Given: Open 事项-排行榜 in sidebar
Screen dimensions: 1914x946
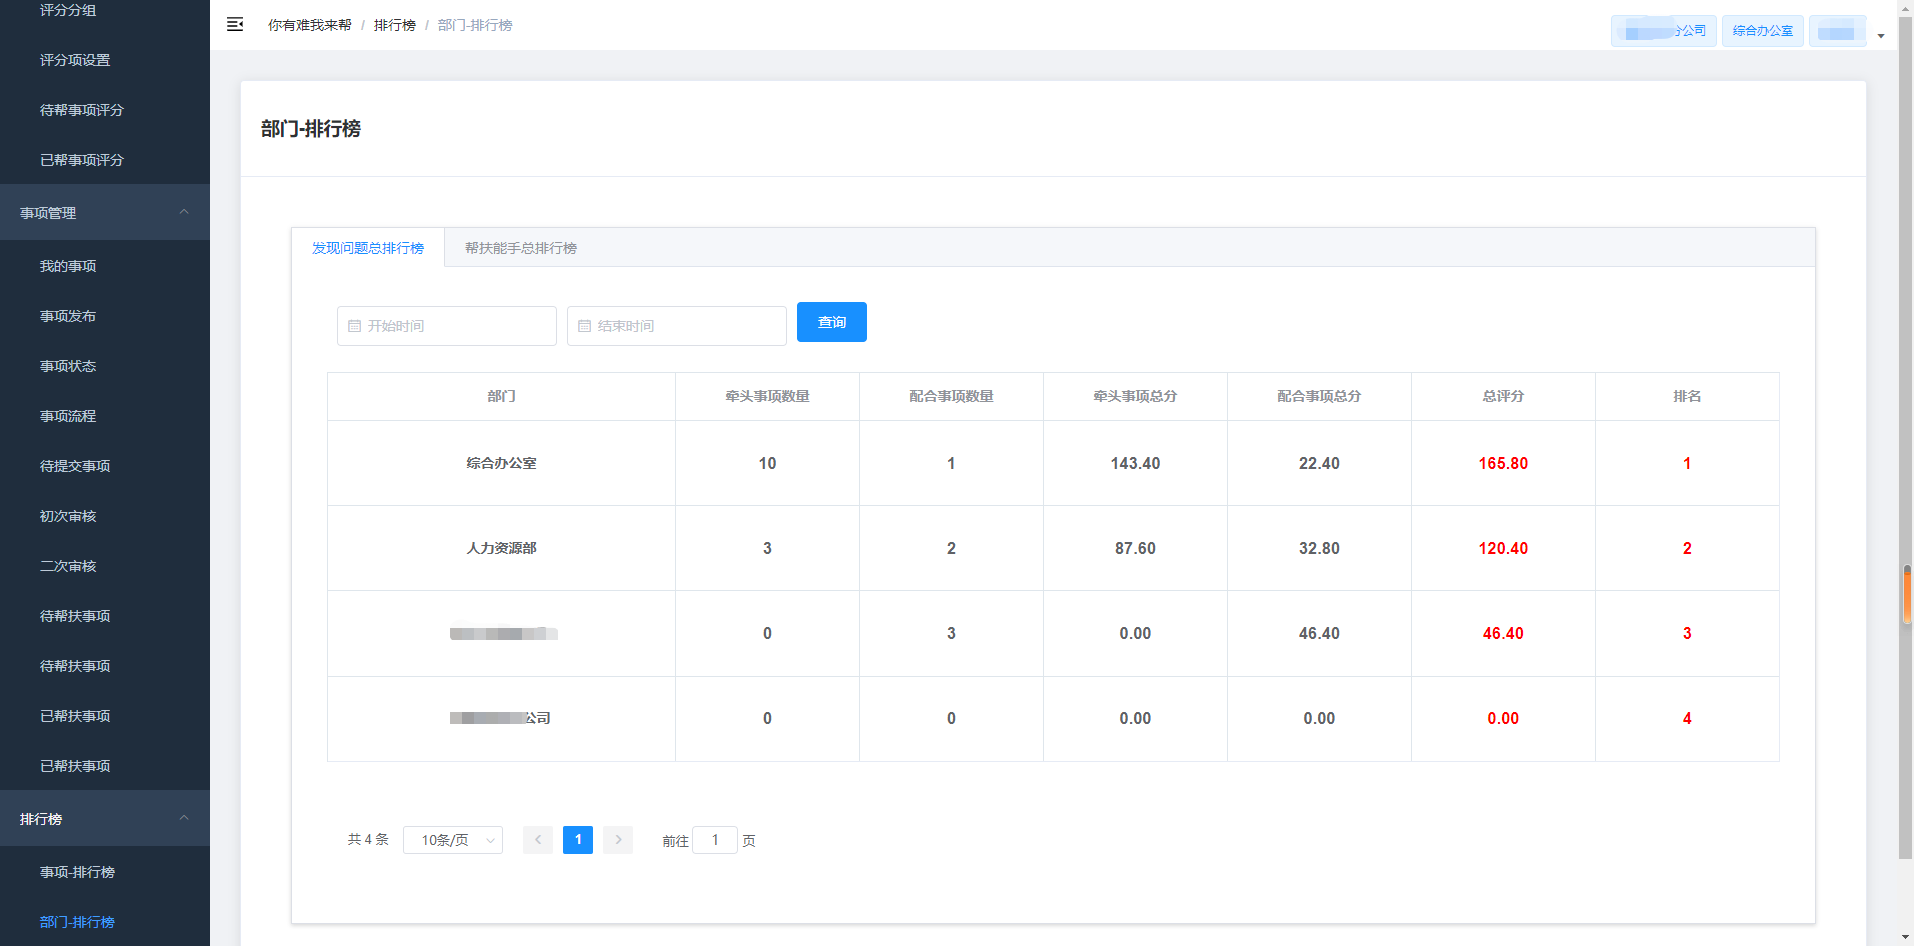Looking at the screenshot, I should click(x=105, y=872).
